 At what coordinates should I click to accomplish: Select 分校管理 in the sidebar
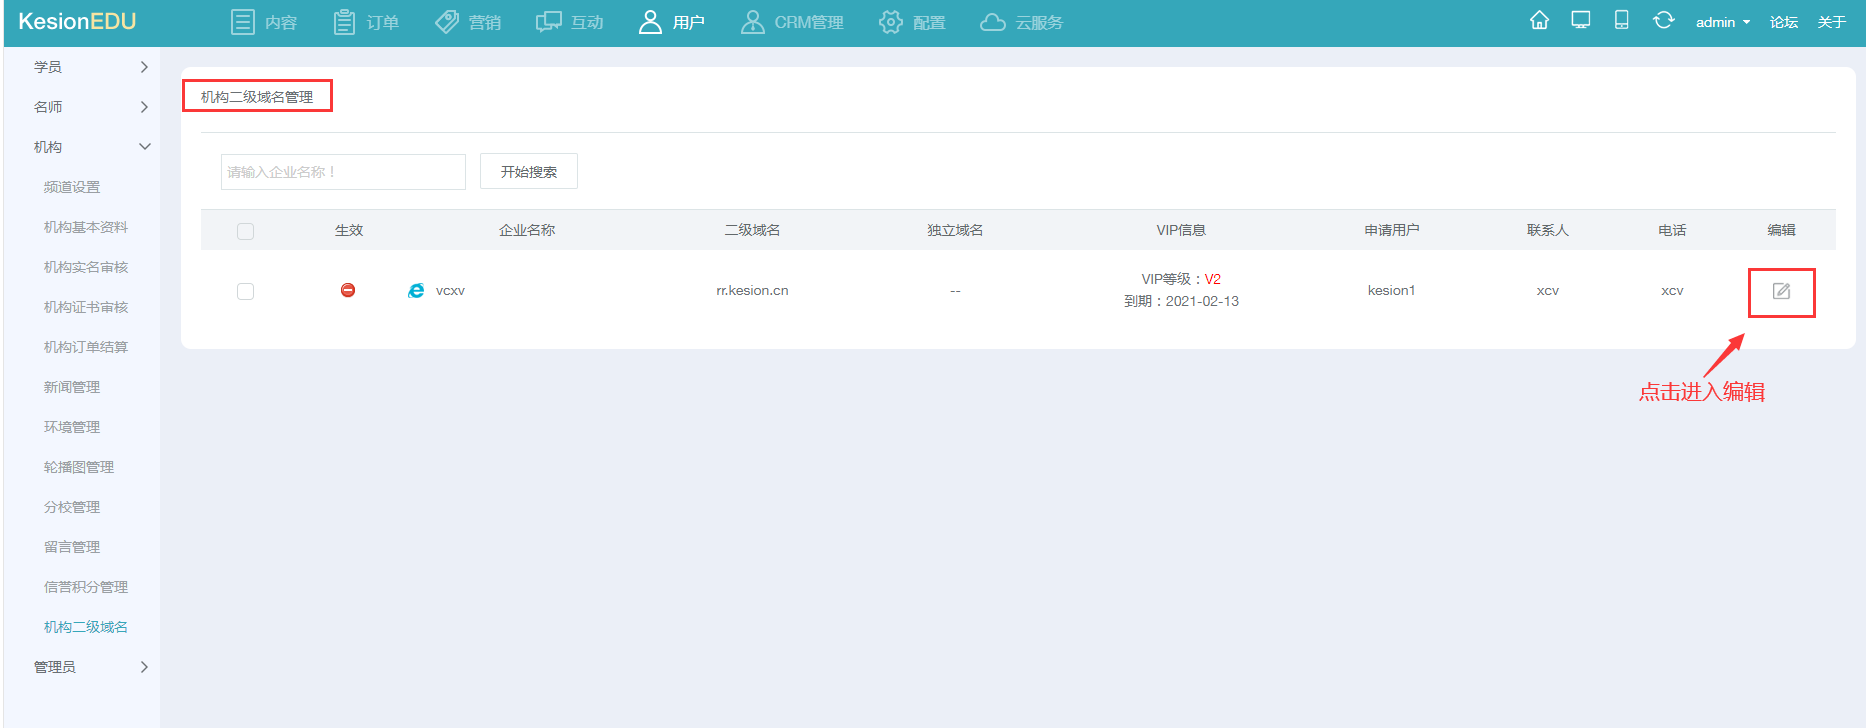coord(72,507)
